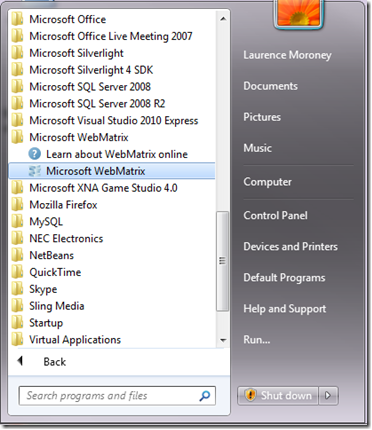Select the Microsoft XNA Game Studio 4.0 entry
The image size is (372, 430).
[112, 188]
